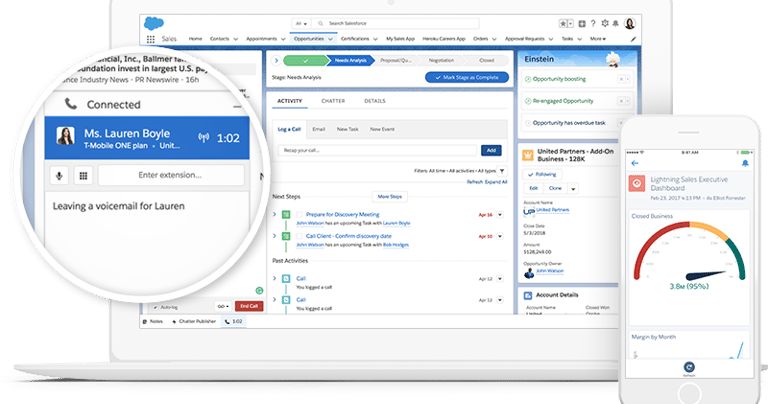Open the App Launcher grid icon
Screen dimensions: 768x404
tap(151, 39)
